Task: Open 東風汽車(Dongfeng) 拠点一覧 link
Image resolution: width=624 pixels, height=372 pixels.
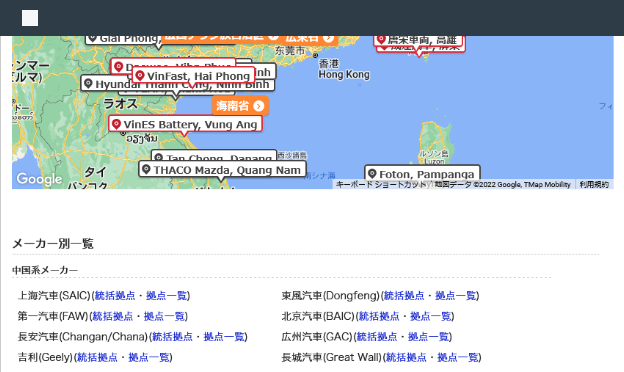Action: [456, 296]
